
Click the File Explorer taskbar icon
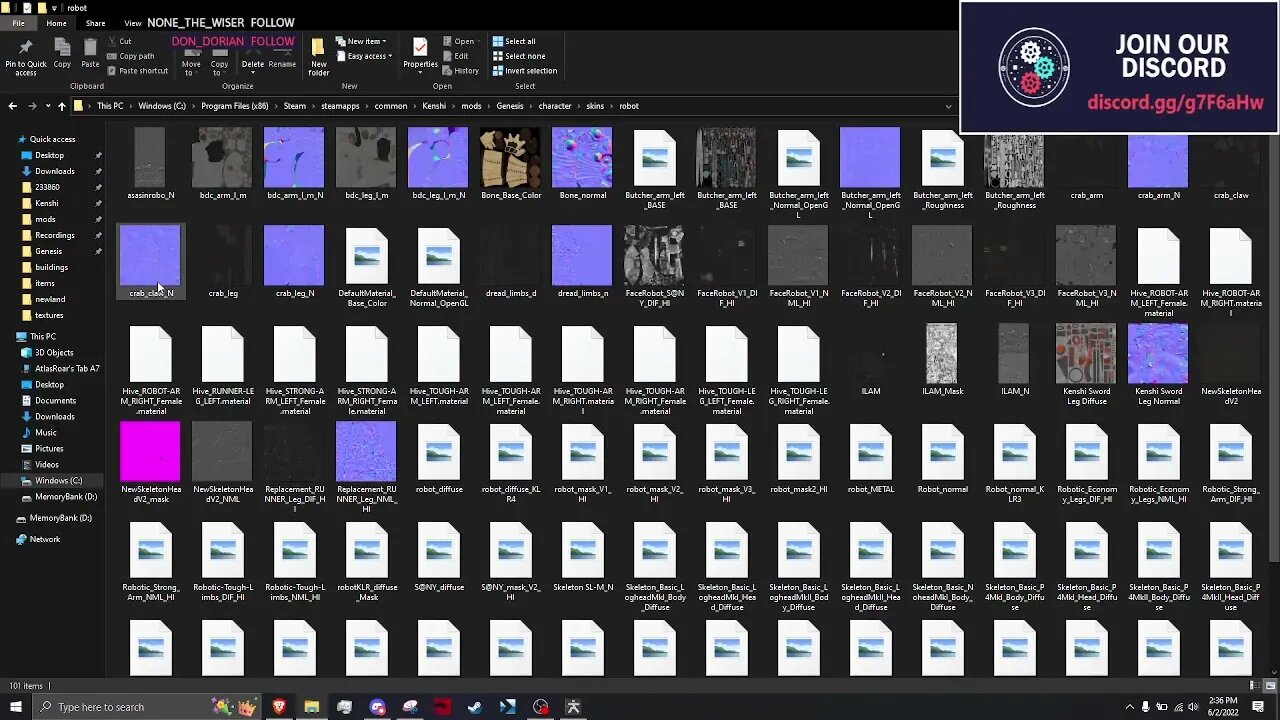[312, 707]
